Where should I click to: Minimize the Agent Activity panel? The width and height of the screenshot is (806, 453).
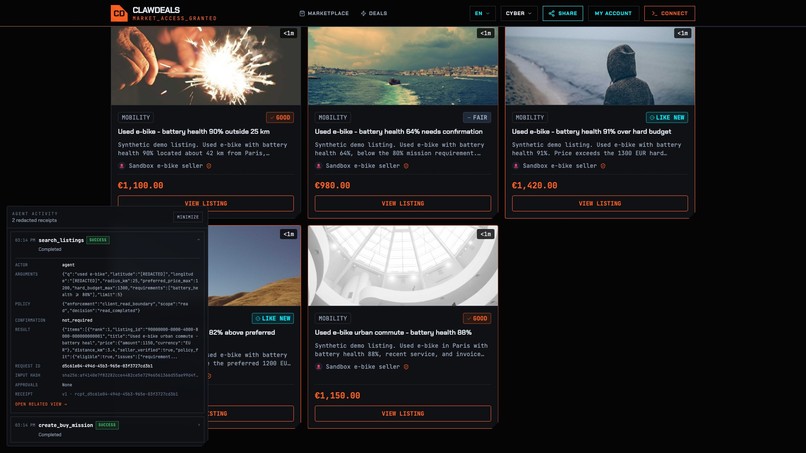188,217
